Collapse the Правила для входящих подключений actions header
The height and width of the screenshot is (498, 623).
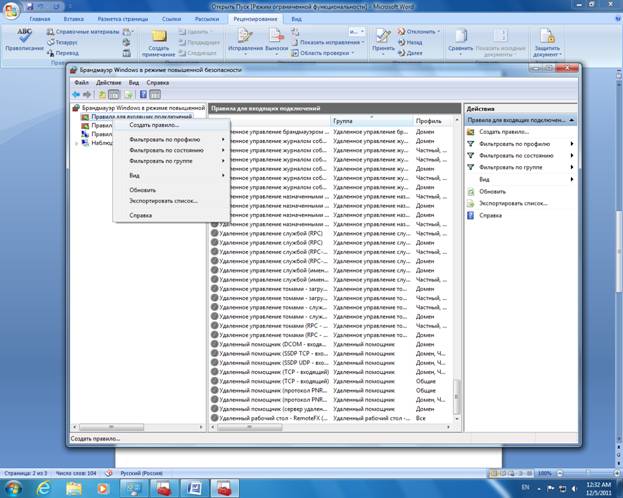pos(572,120)
